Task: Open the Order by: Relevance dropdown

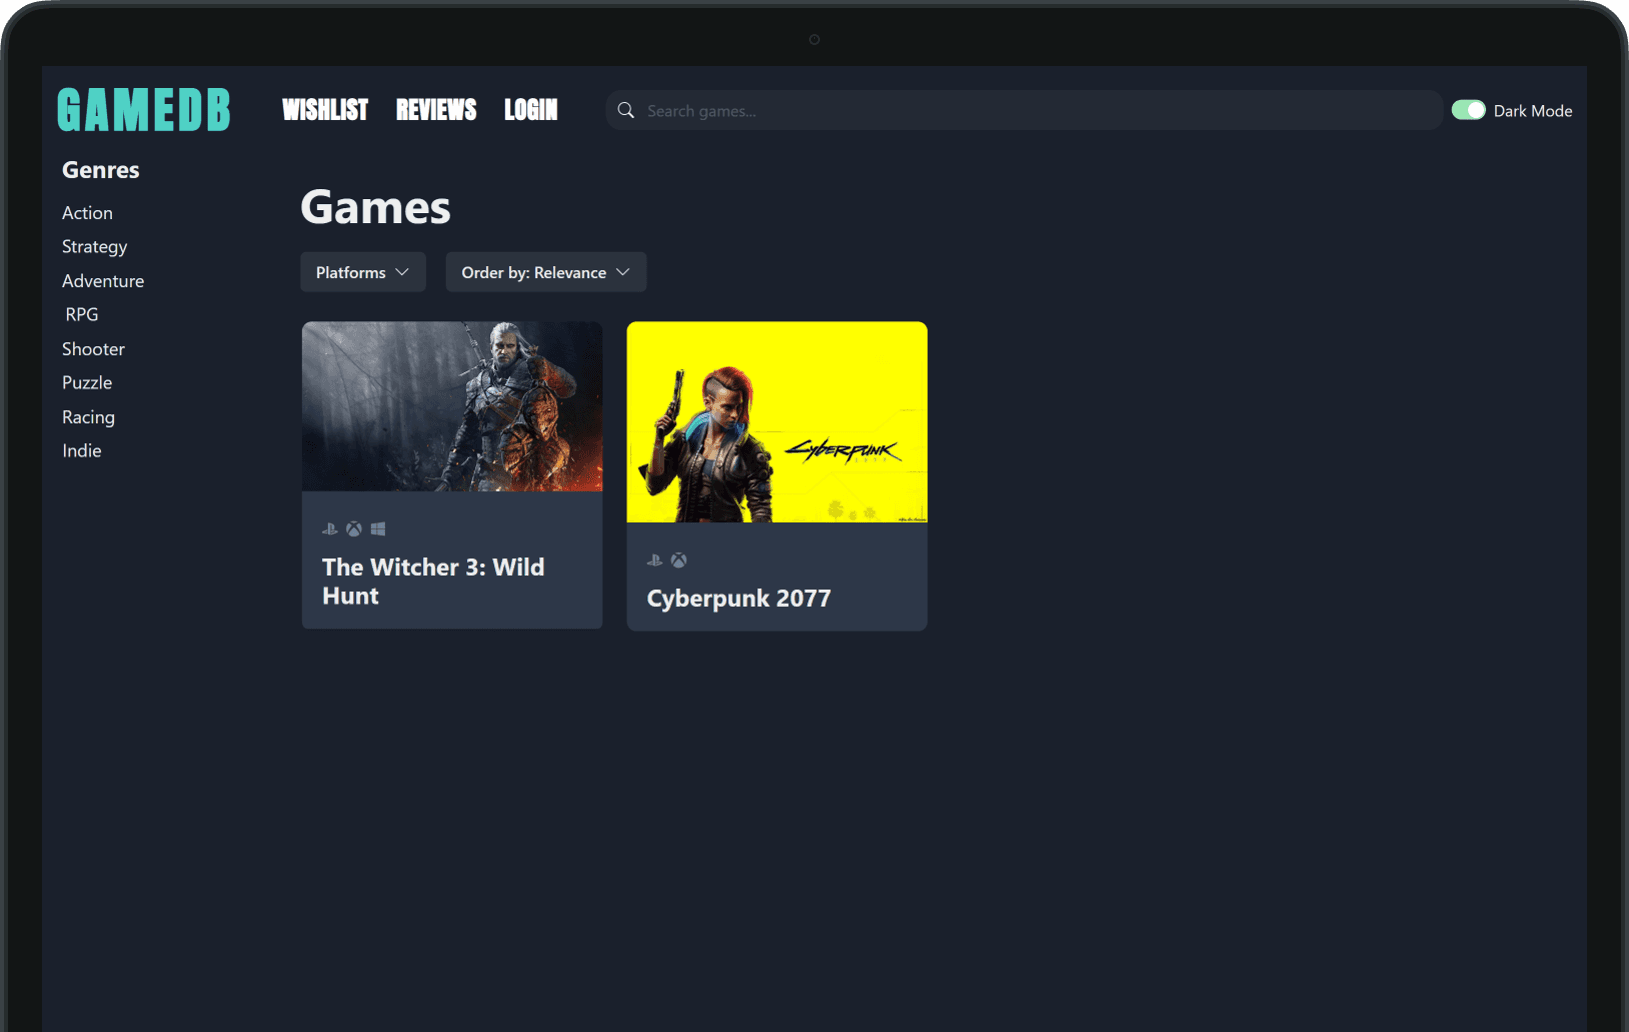Action: coord(546,272)
